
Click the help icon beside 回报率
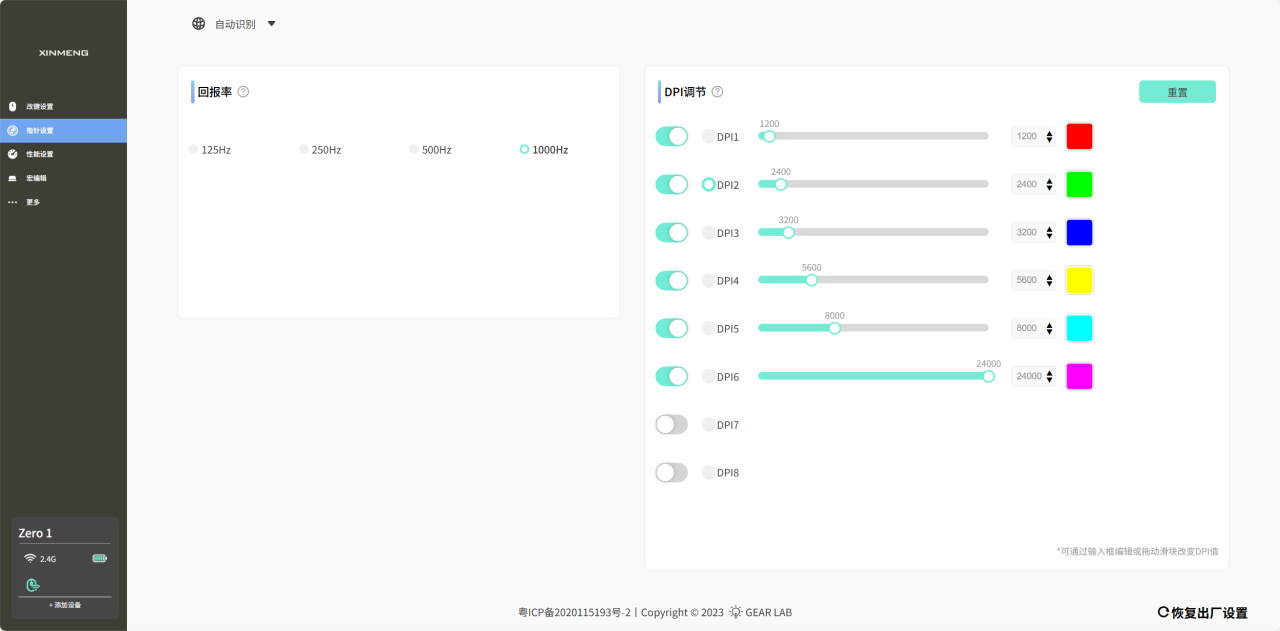click(243, 92)
